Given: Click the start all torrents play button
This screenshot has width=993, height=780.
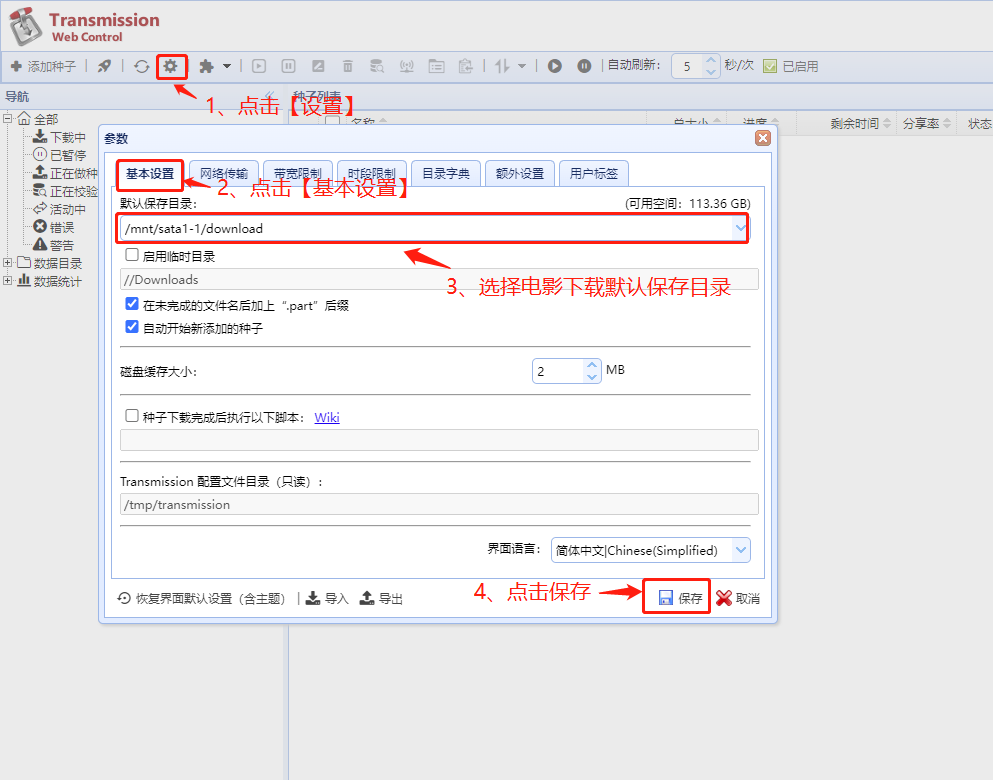Looking at the screenshot, I should pos(555,66).
